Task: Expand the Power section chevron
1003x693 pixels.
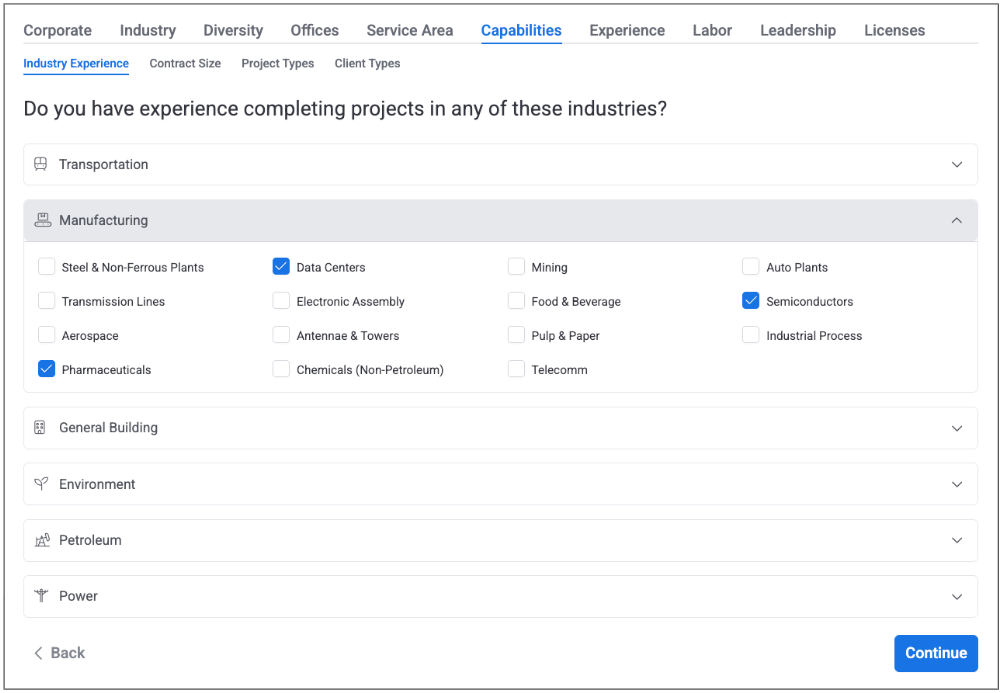Action: tap(957, 596)
